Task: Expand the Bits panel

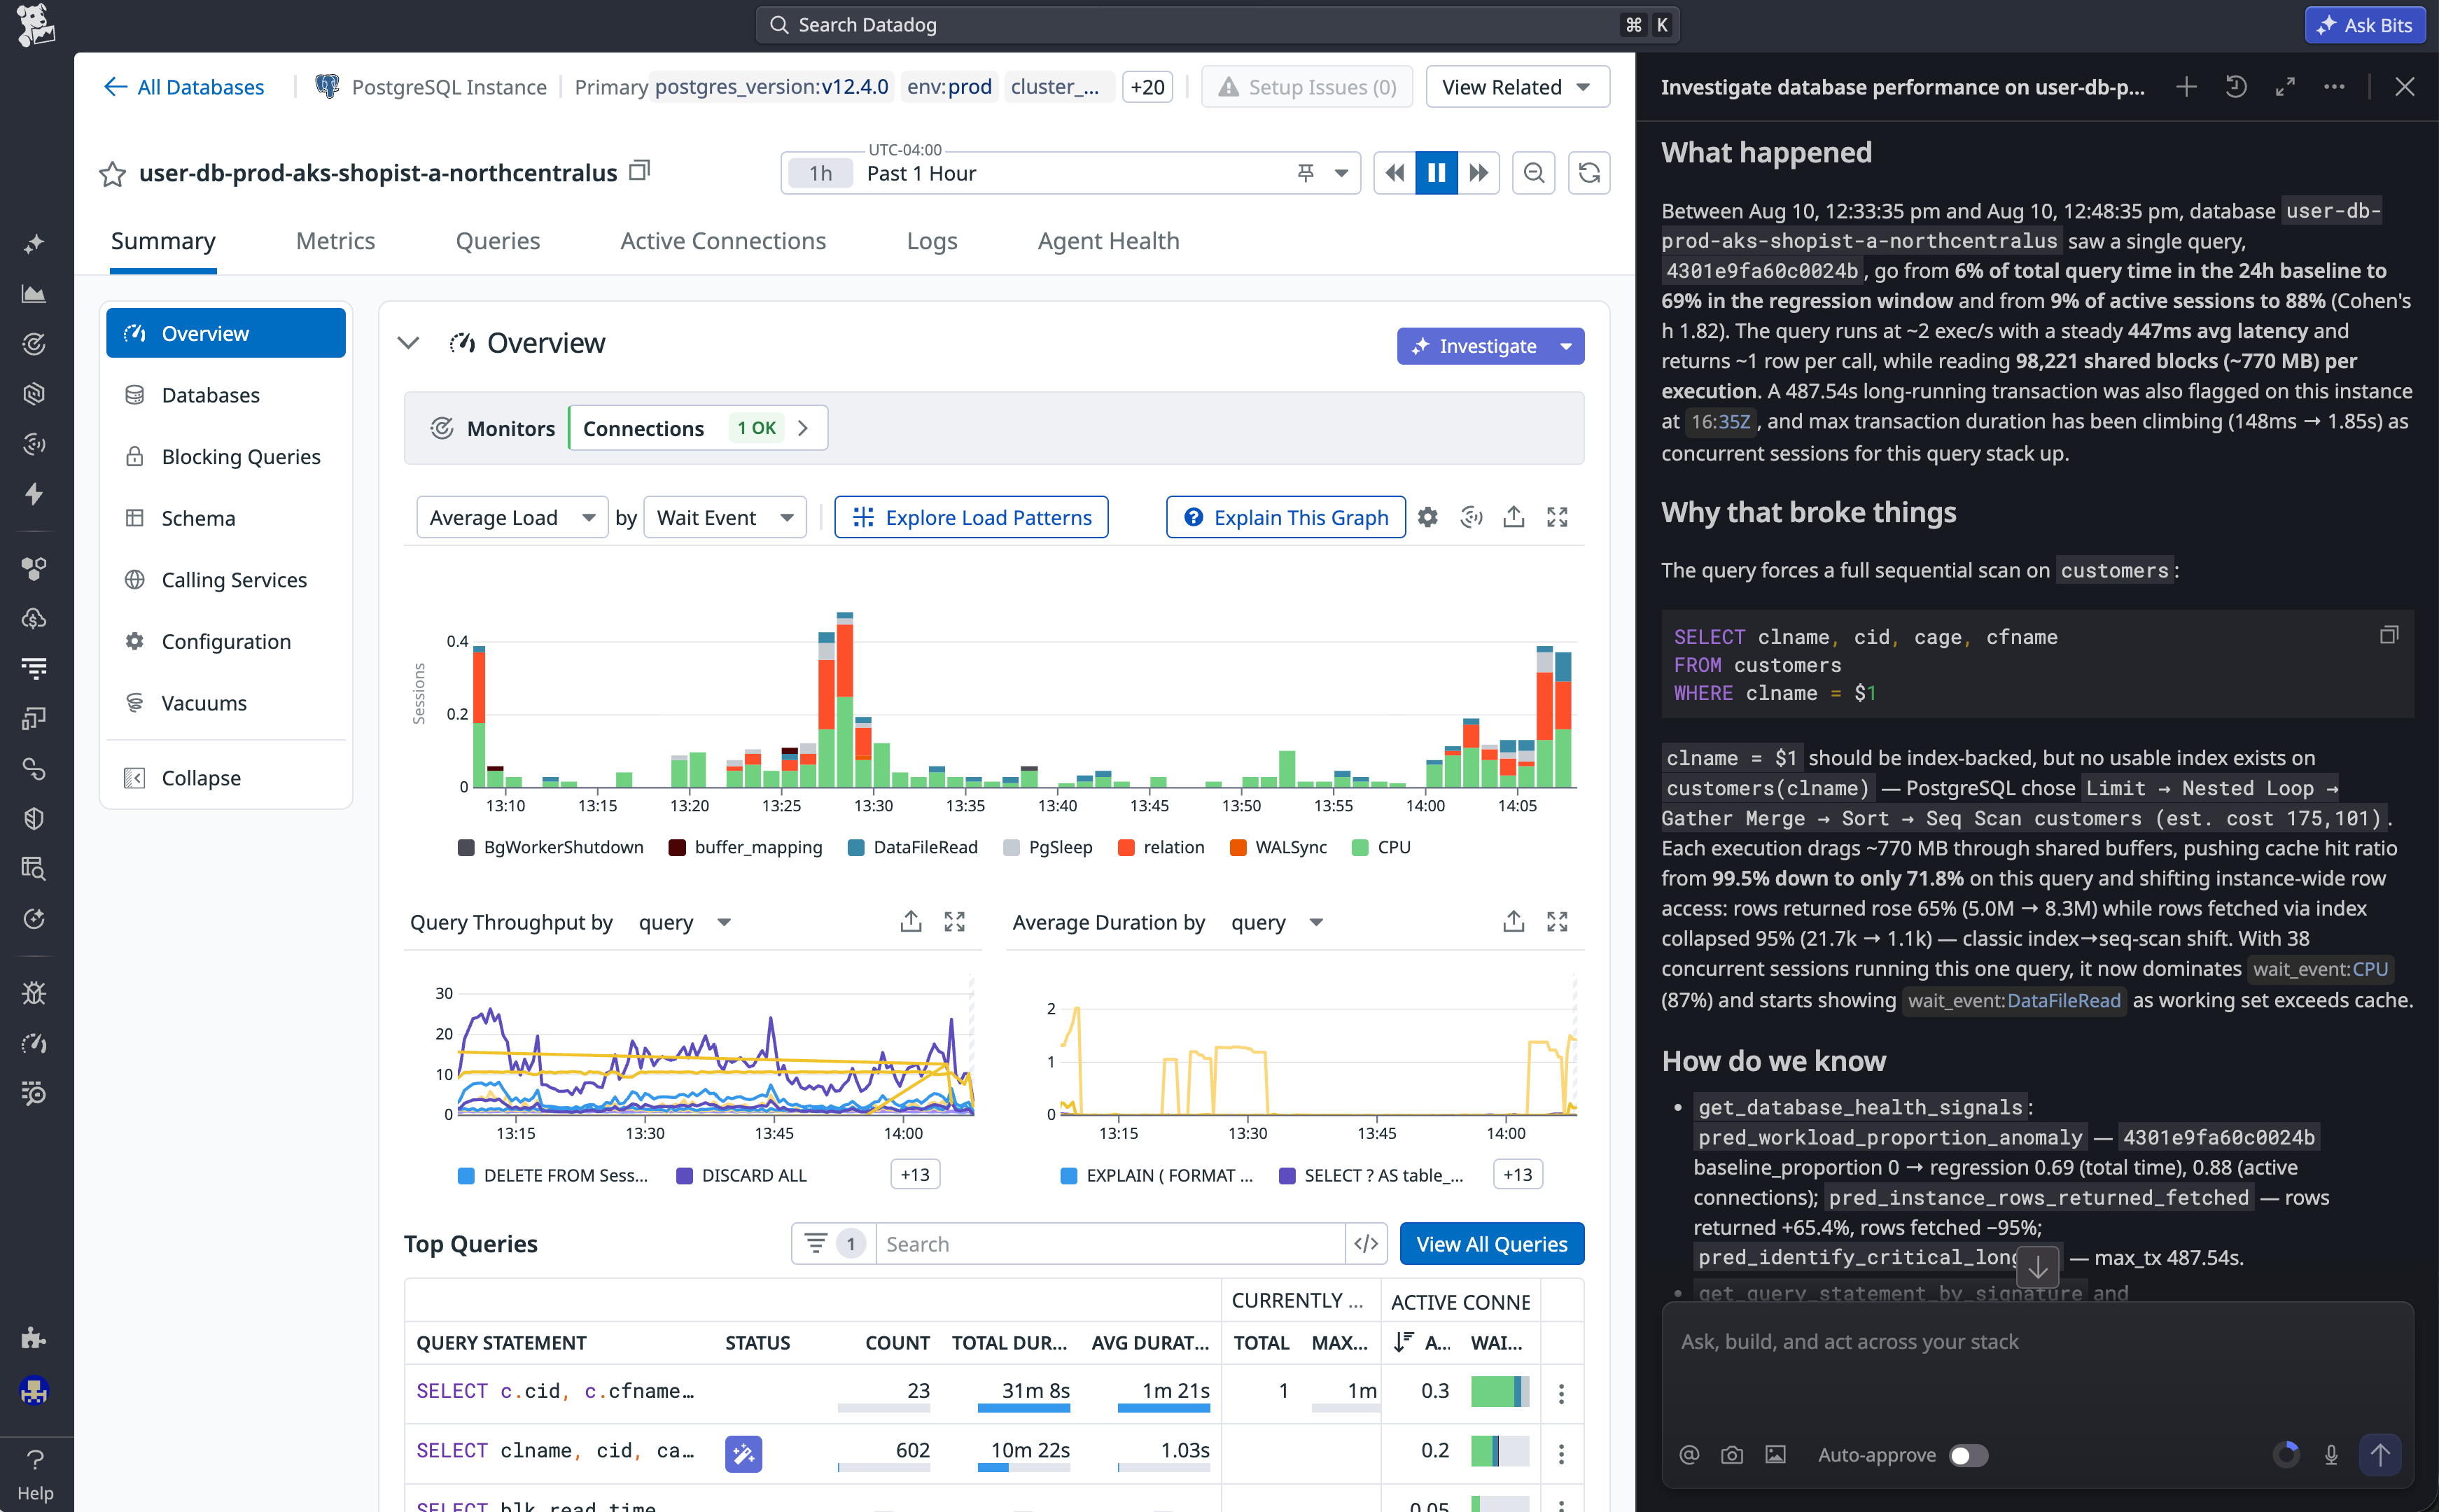Action: pyautogui.click(x=2285, y=87)
